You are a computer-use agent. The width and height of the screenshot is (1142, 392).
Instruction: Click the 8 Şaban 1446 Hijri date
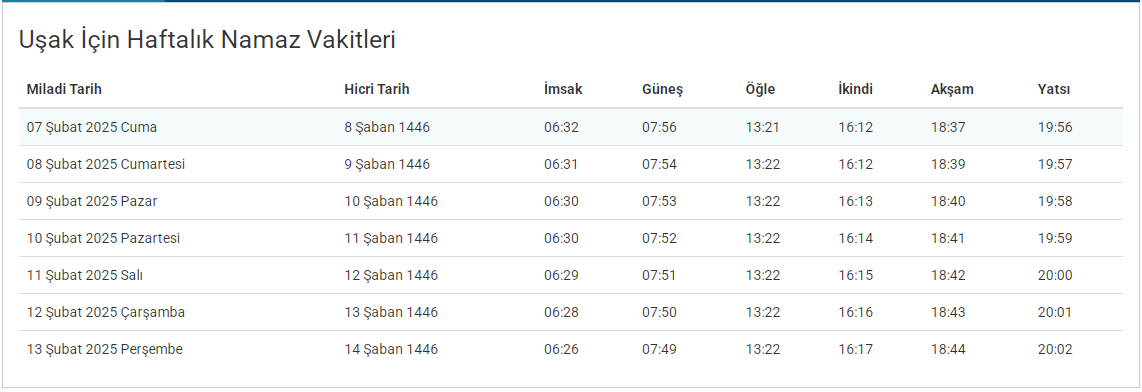[387, 127]
